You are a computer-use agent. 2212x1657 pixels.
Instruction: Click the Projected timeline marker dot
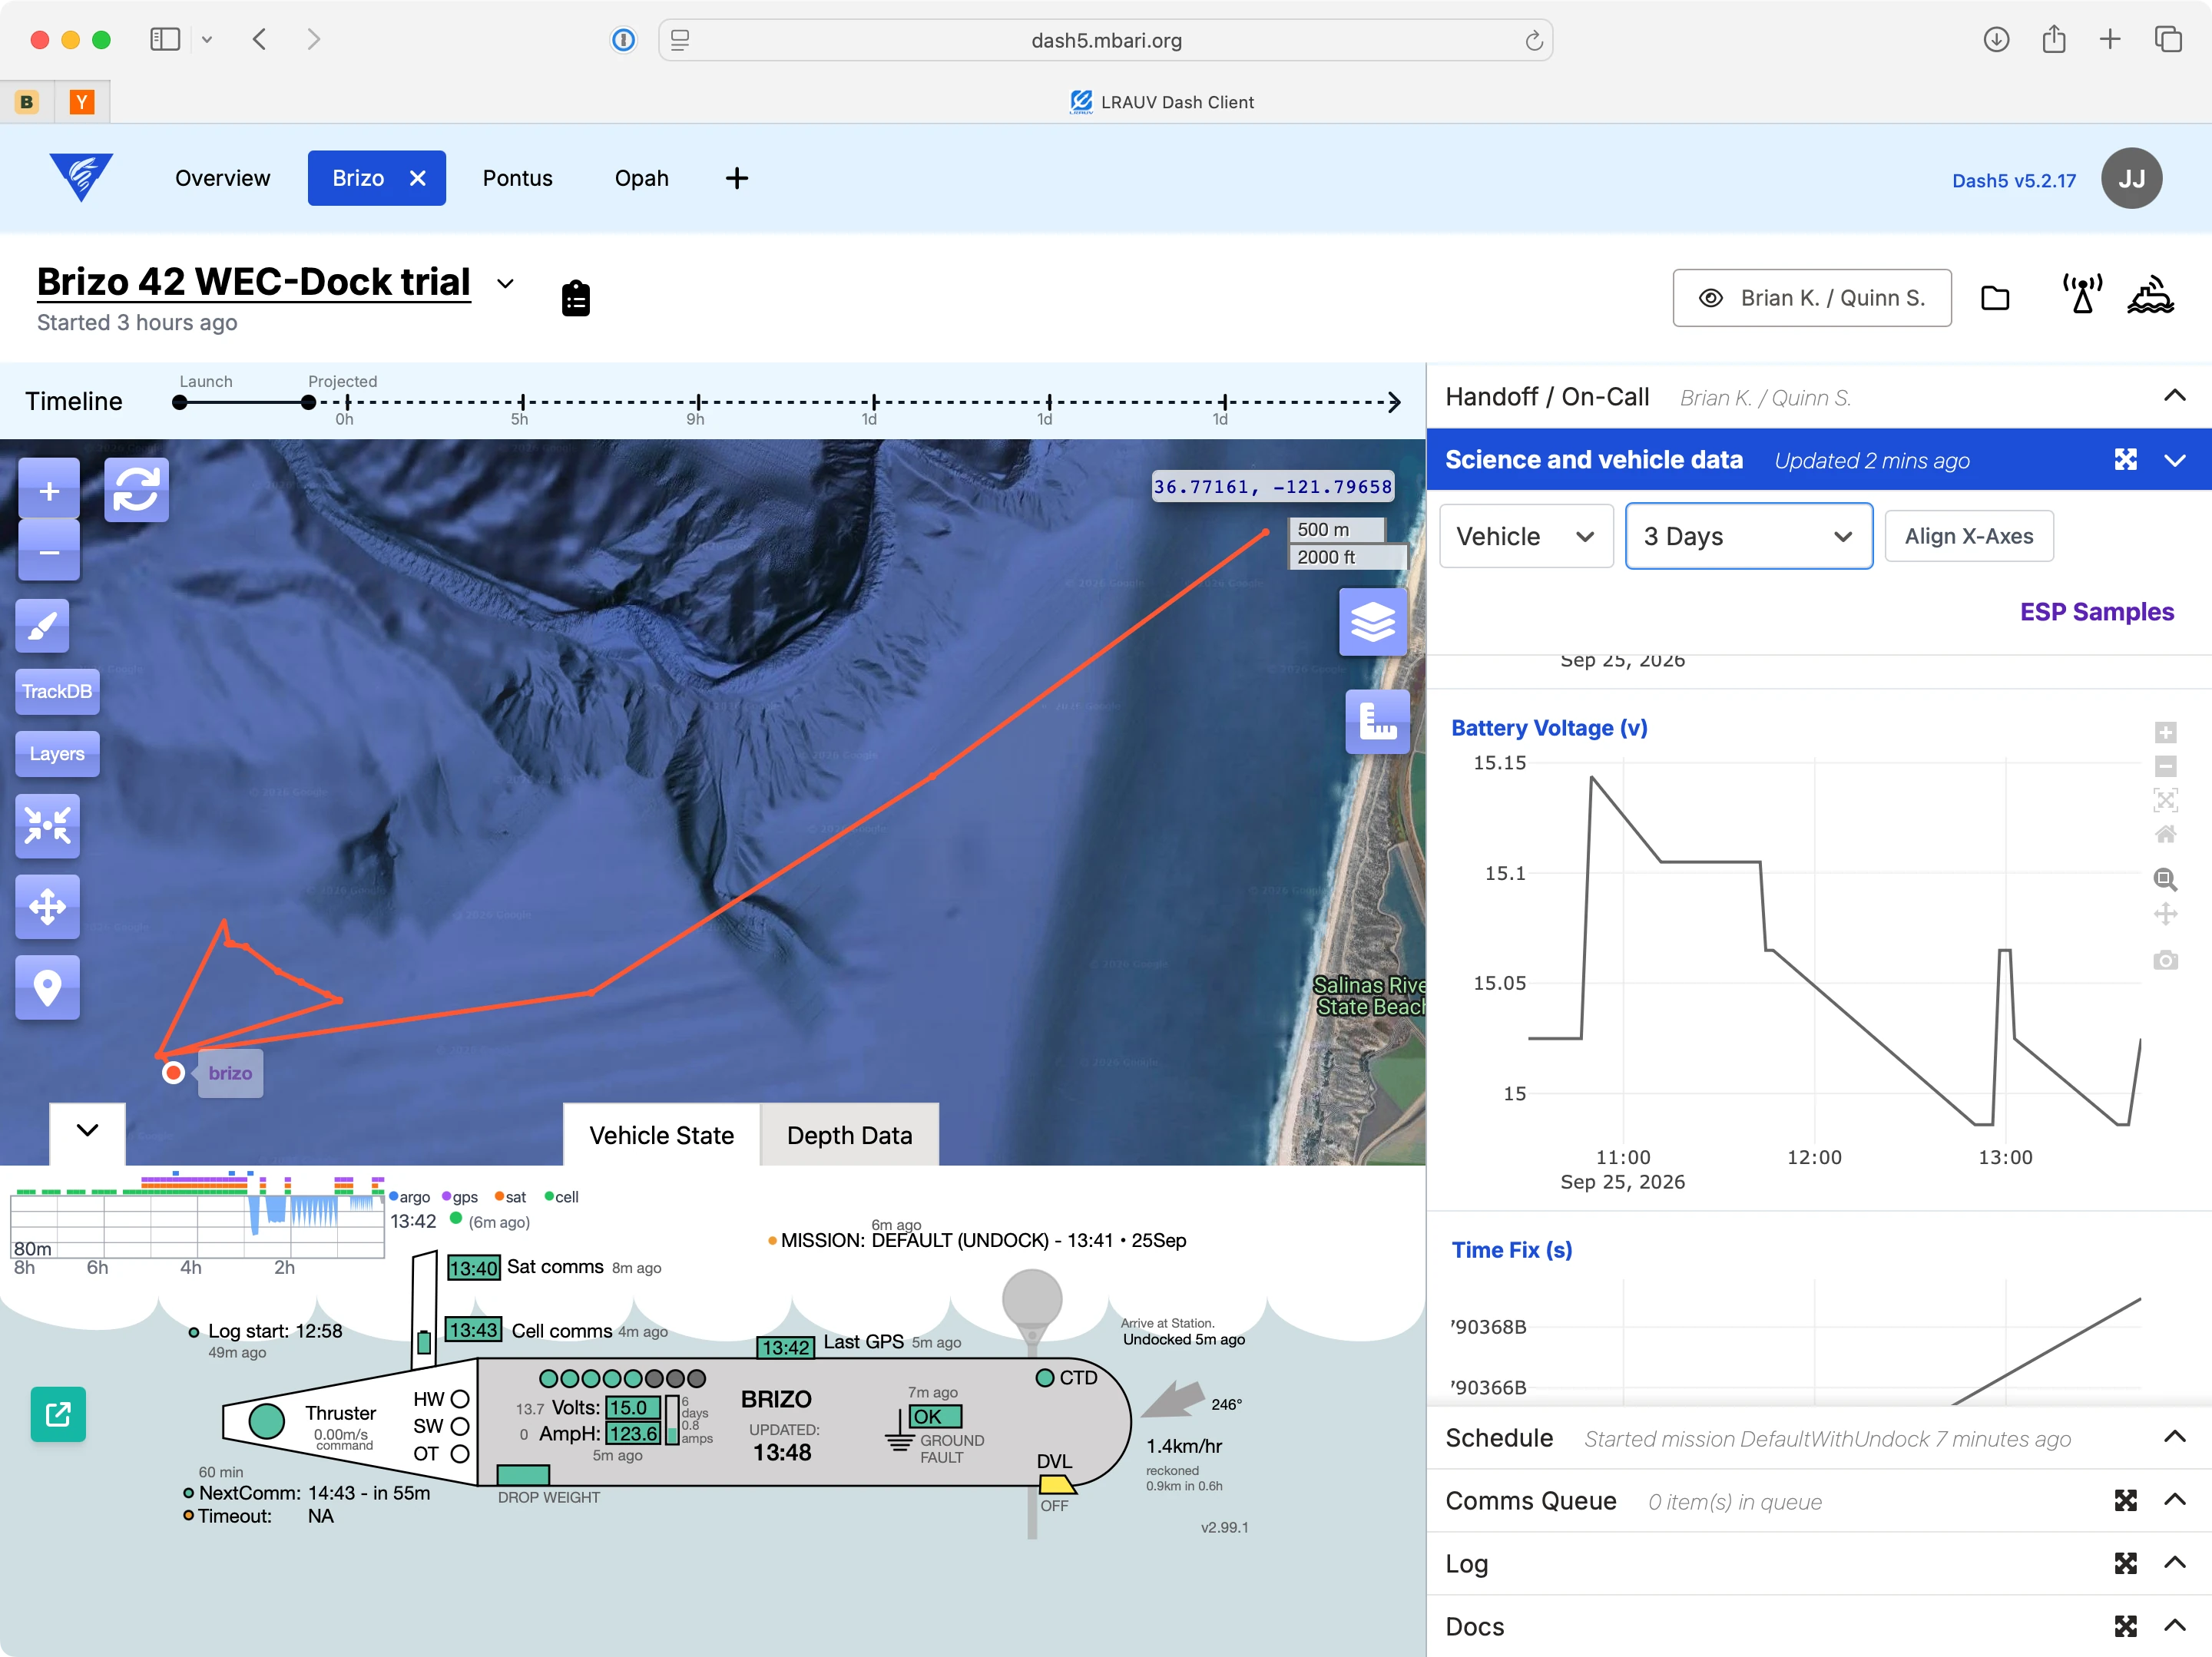point(309,402)
